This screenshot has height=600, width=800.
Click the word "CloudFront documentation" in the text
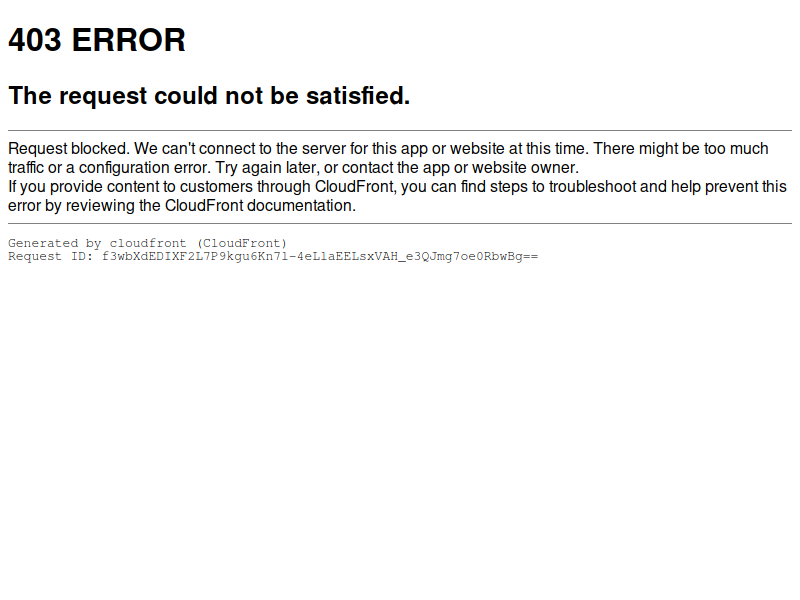[x=259, y=206]
